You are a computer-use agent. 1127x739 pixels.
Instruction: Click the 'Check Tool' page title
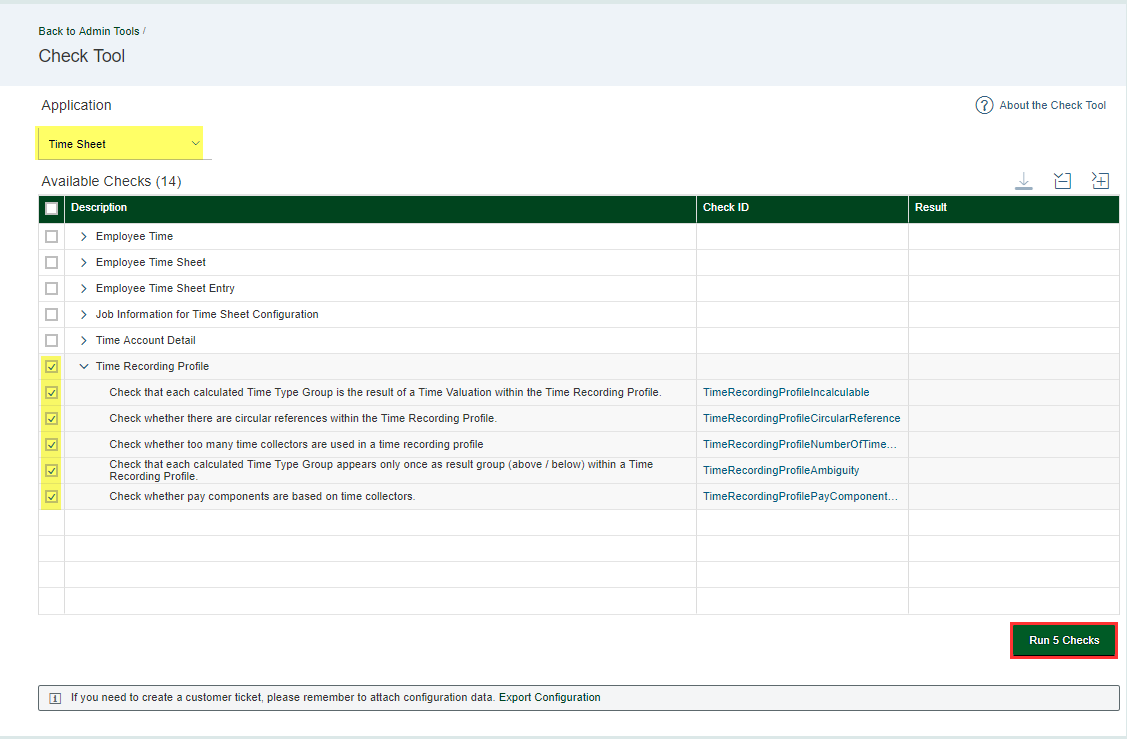pyautogui.click(x=81, y=56)
